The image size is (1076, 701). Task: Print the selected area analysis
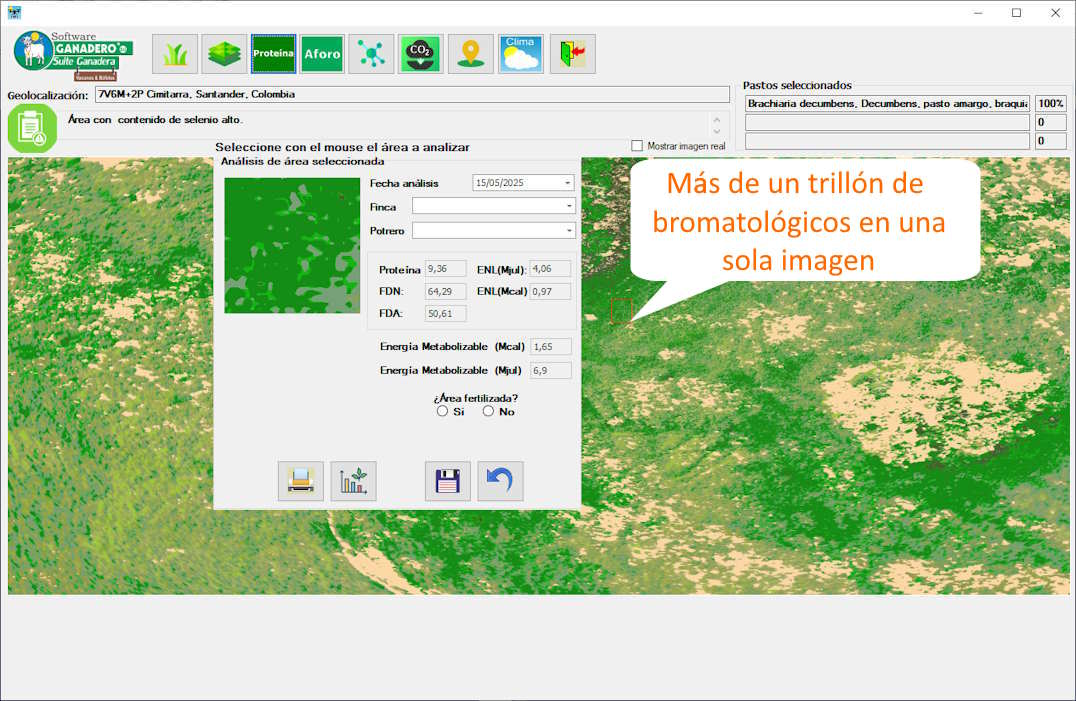pos(300,481)
